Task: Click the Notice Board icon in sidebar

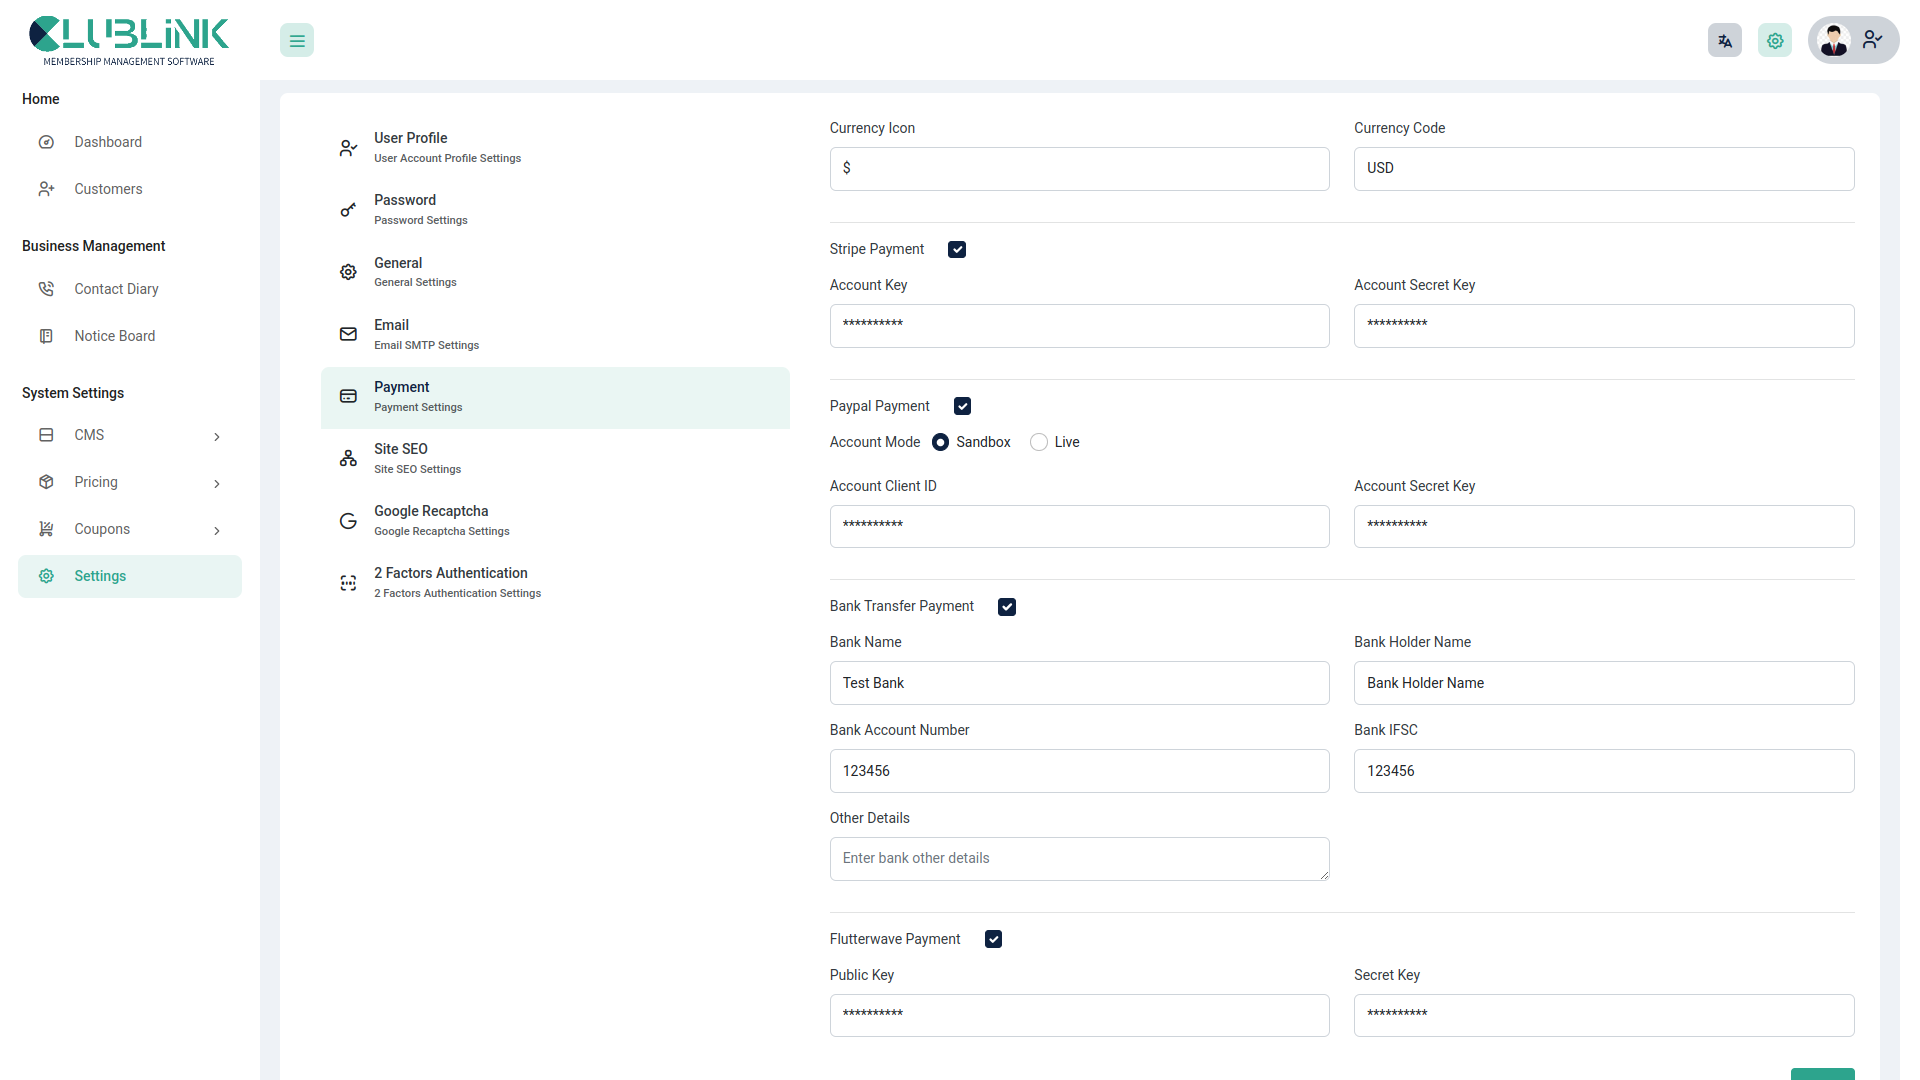Action: (x=46, y=335)
